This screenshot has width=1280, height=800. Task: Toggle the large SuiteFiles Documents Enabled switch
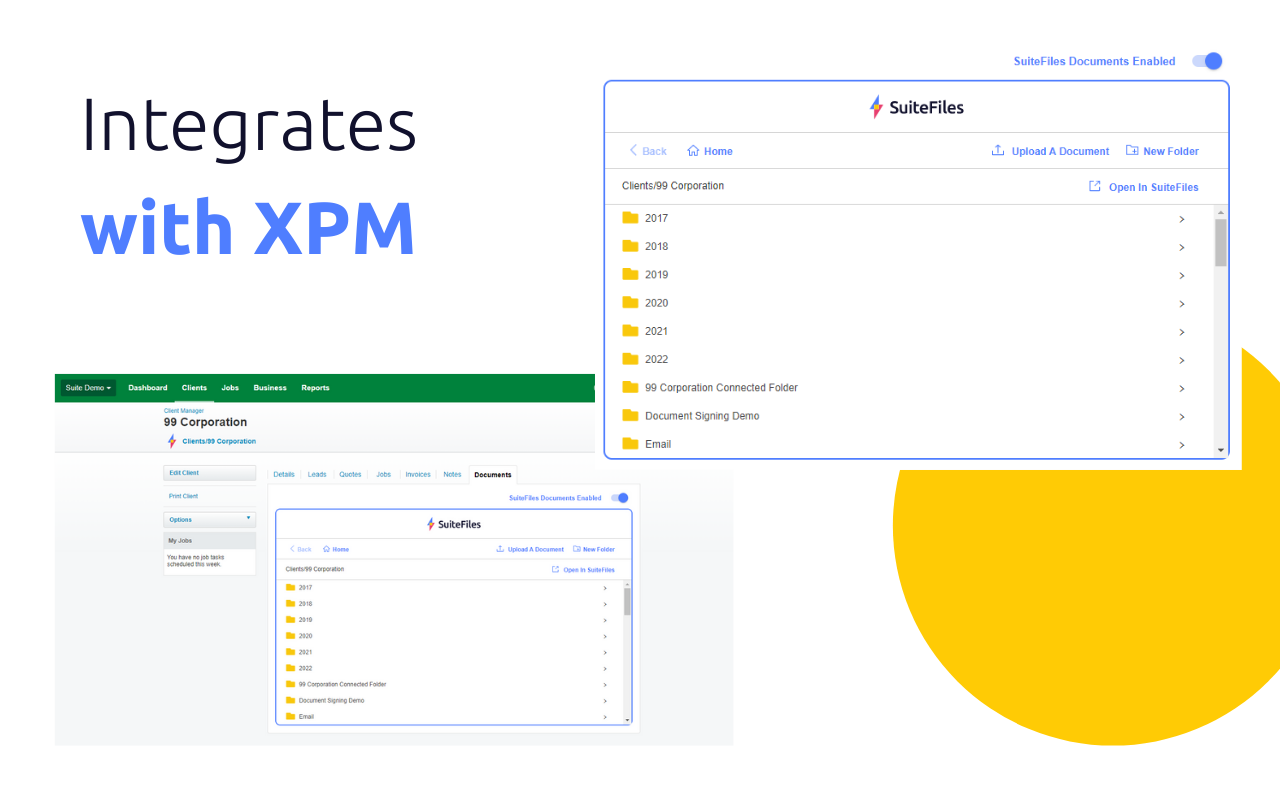1208,61
